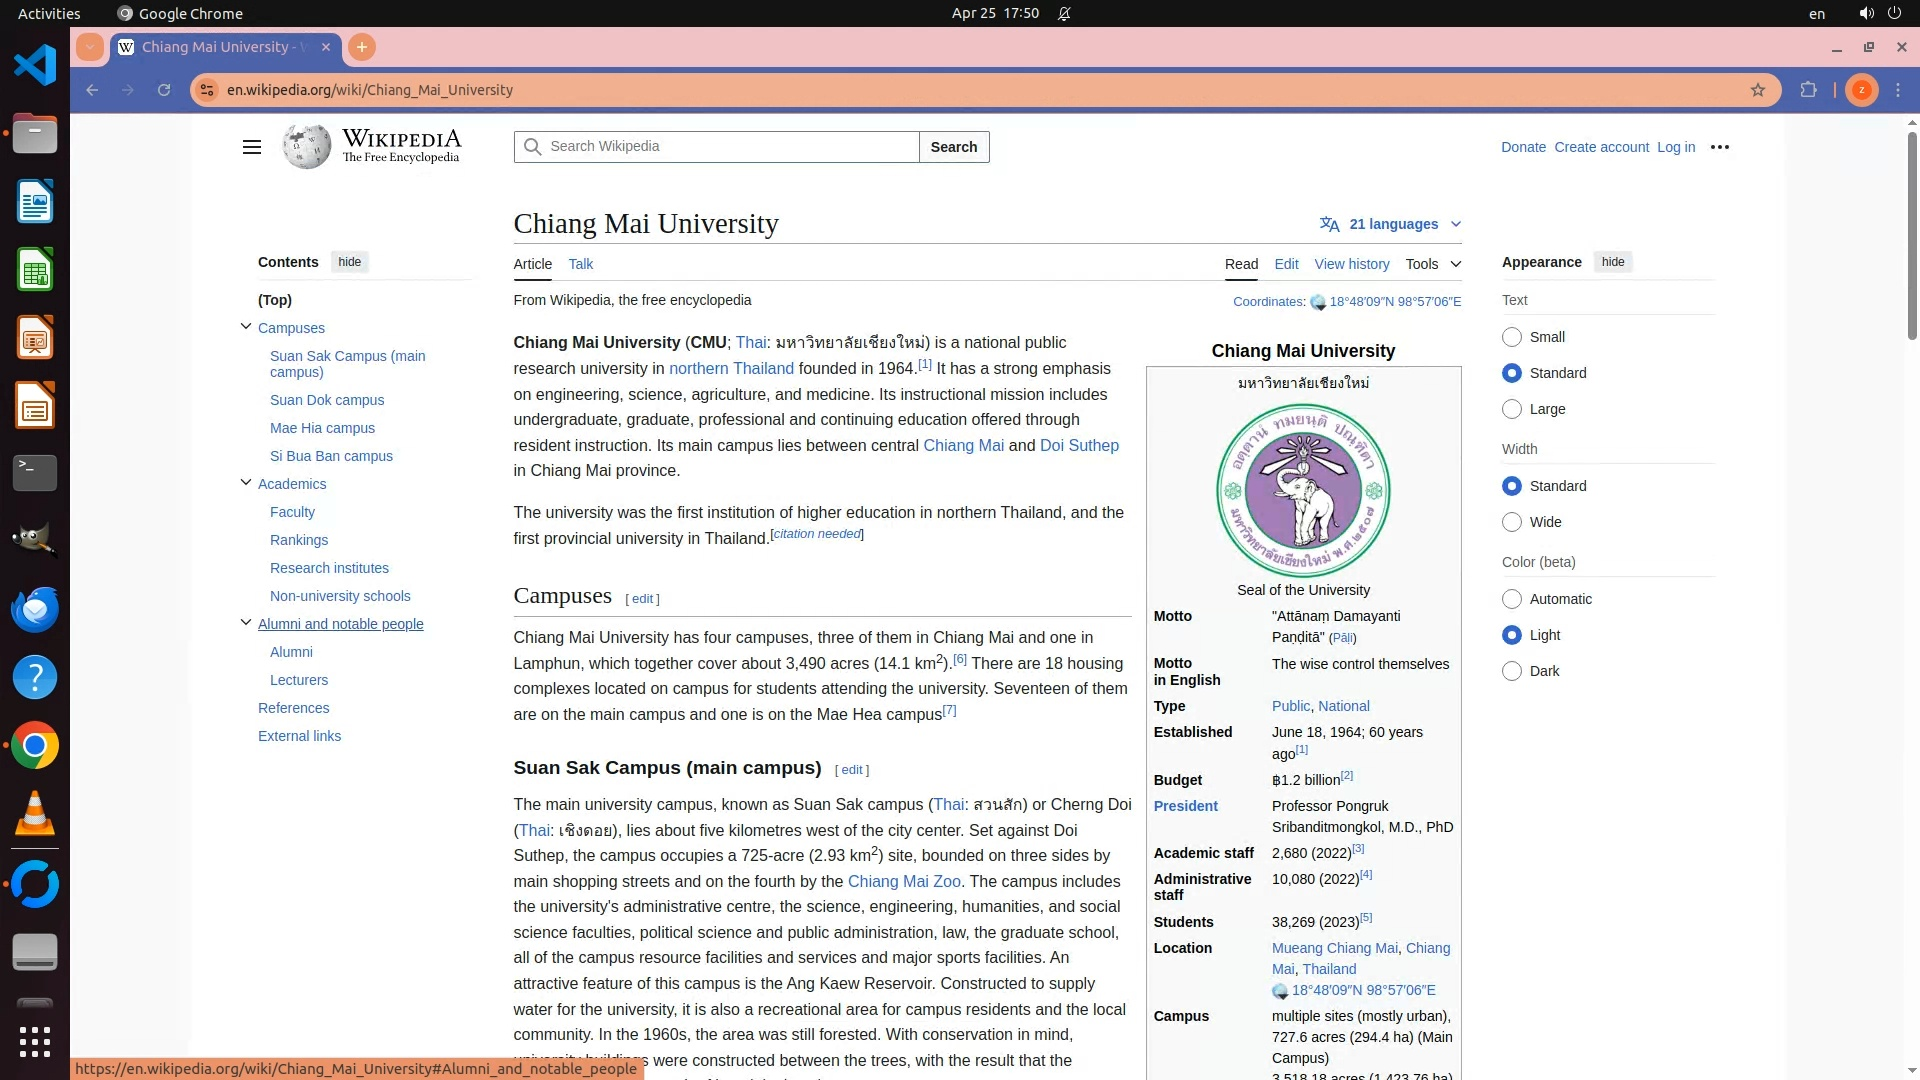Switch to the Talk tab
Screen dimensions: 1920x1080
point(580,264)
